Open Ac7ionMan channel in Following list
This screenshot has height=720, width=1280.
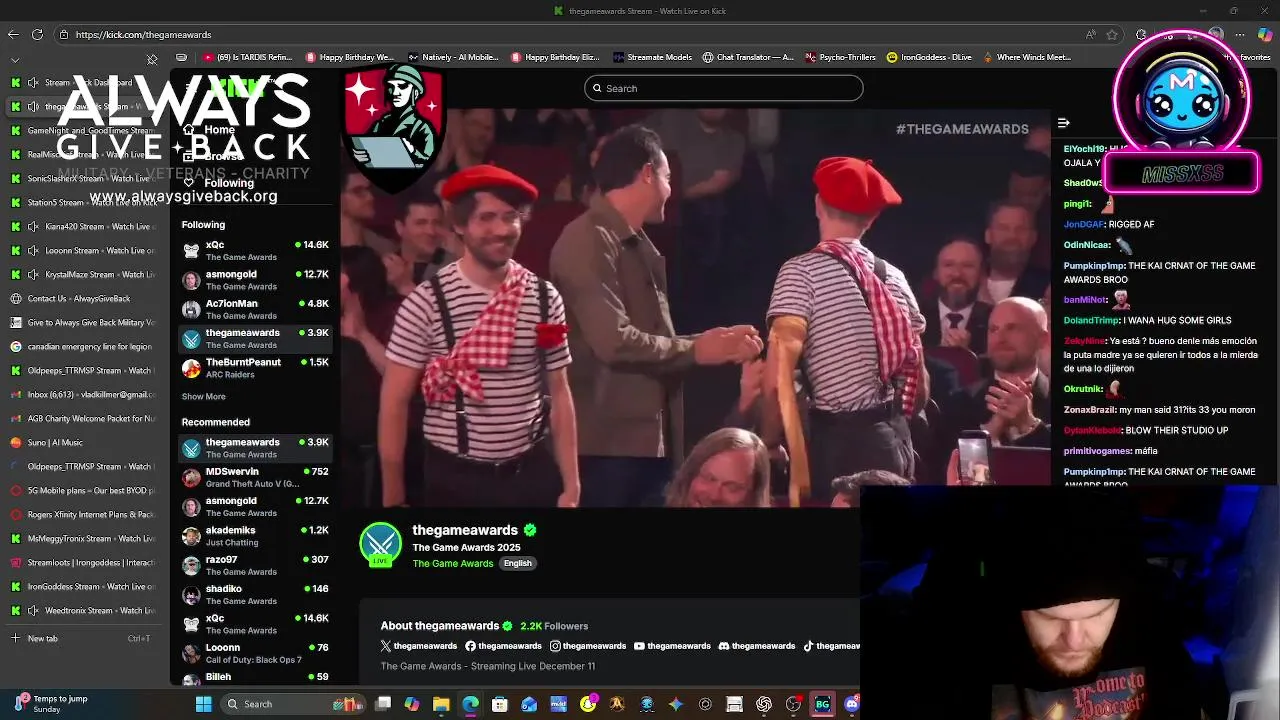tap(255, 309)
